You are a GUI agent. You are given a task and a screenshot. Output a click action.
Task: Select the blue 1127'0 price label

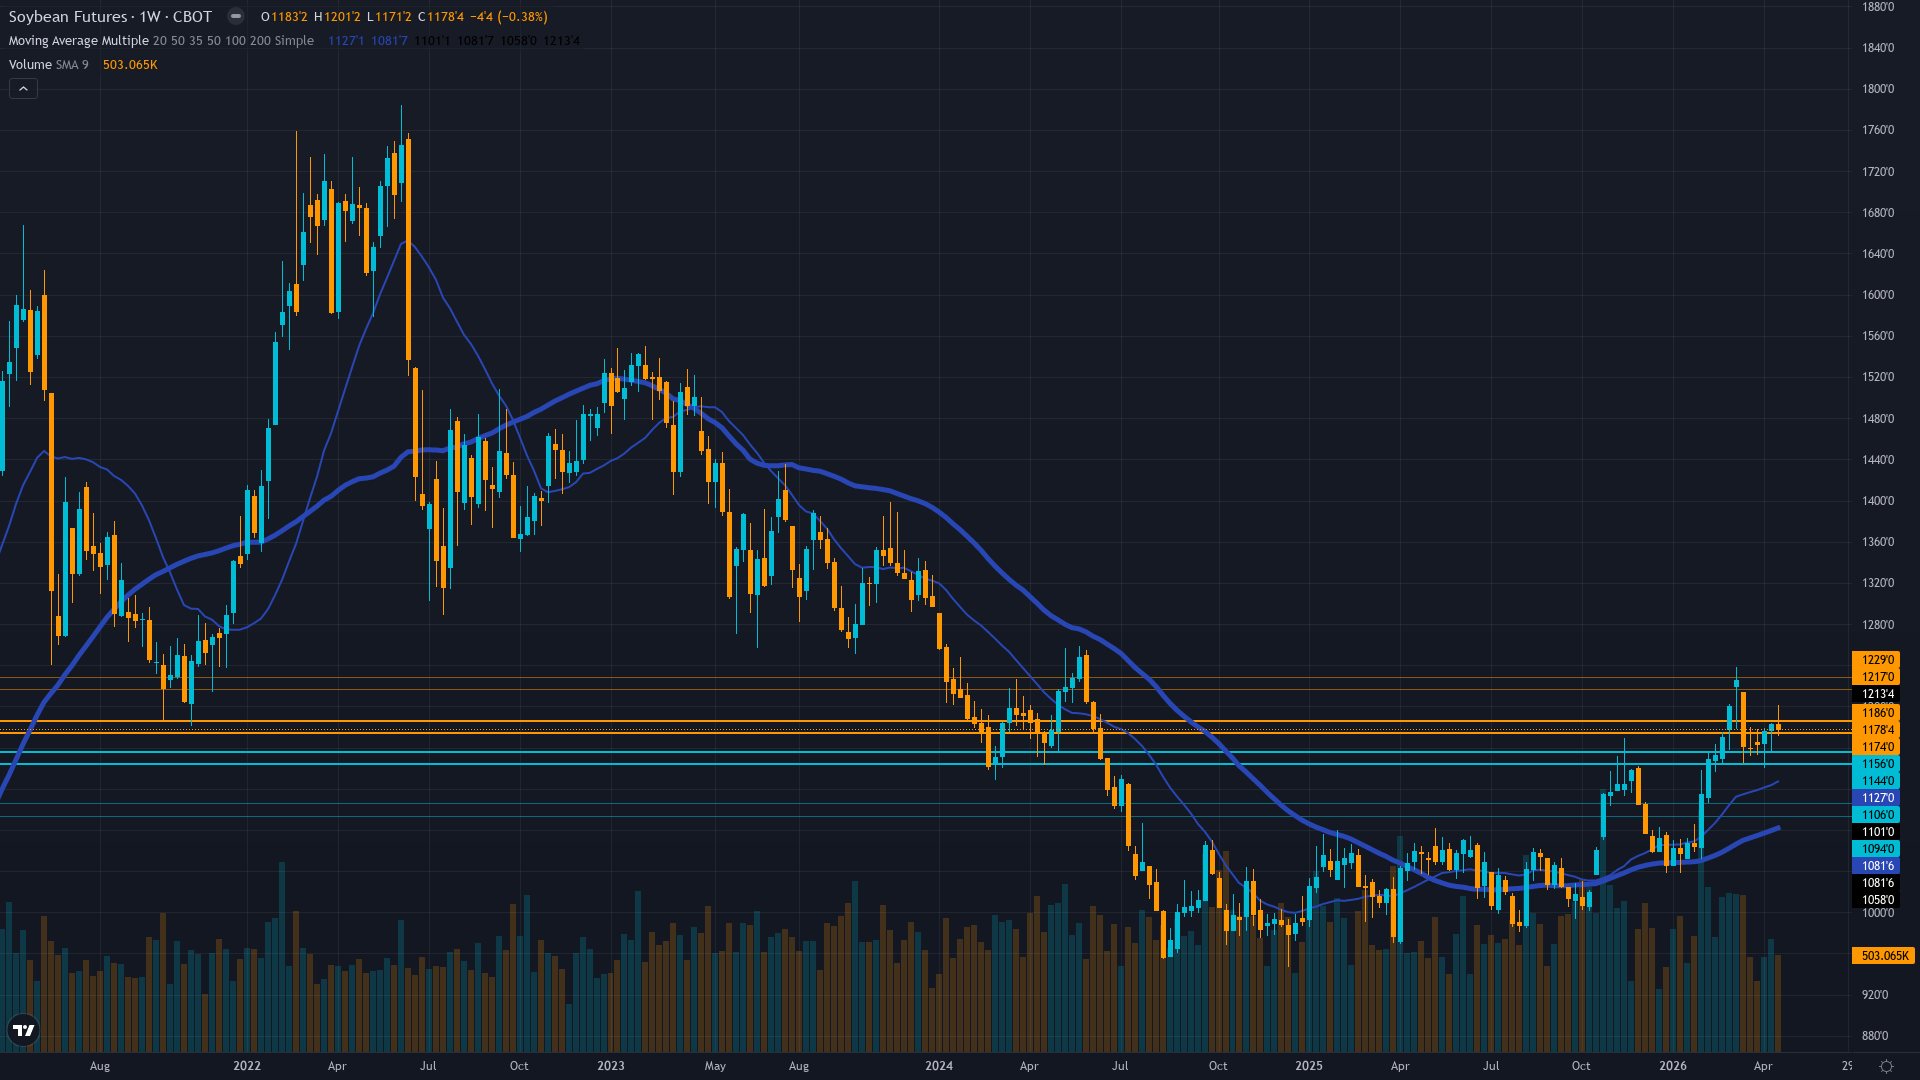1876,798
